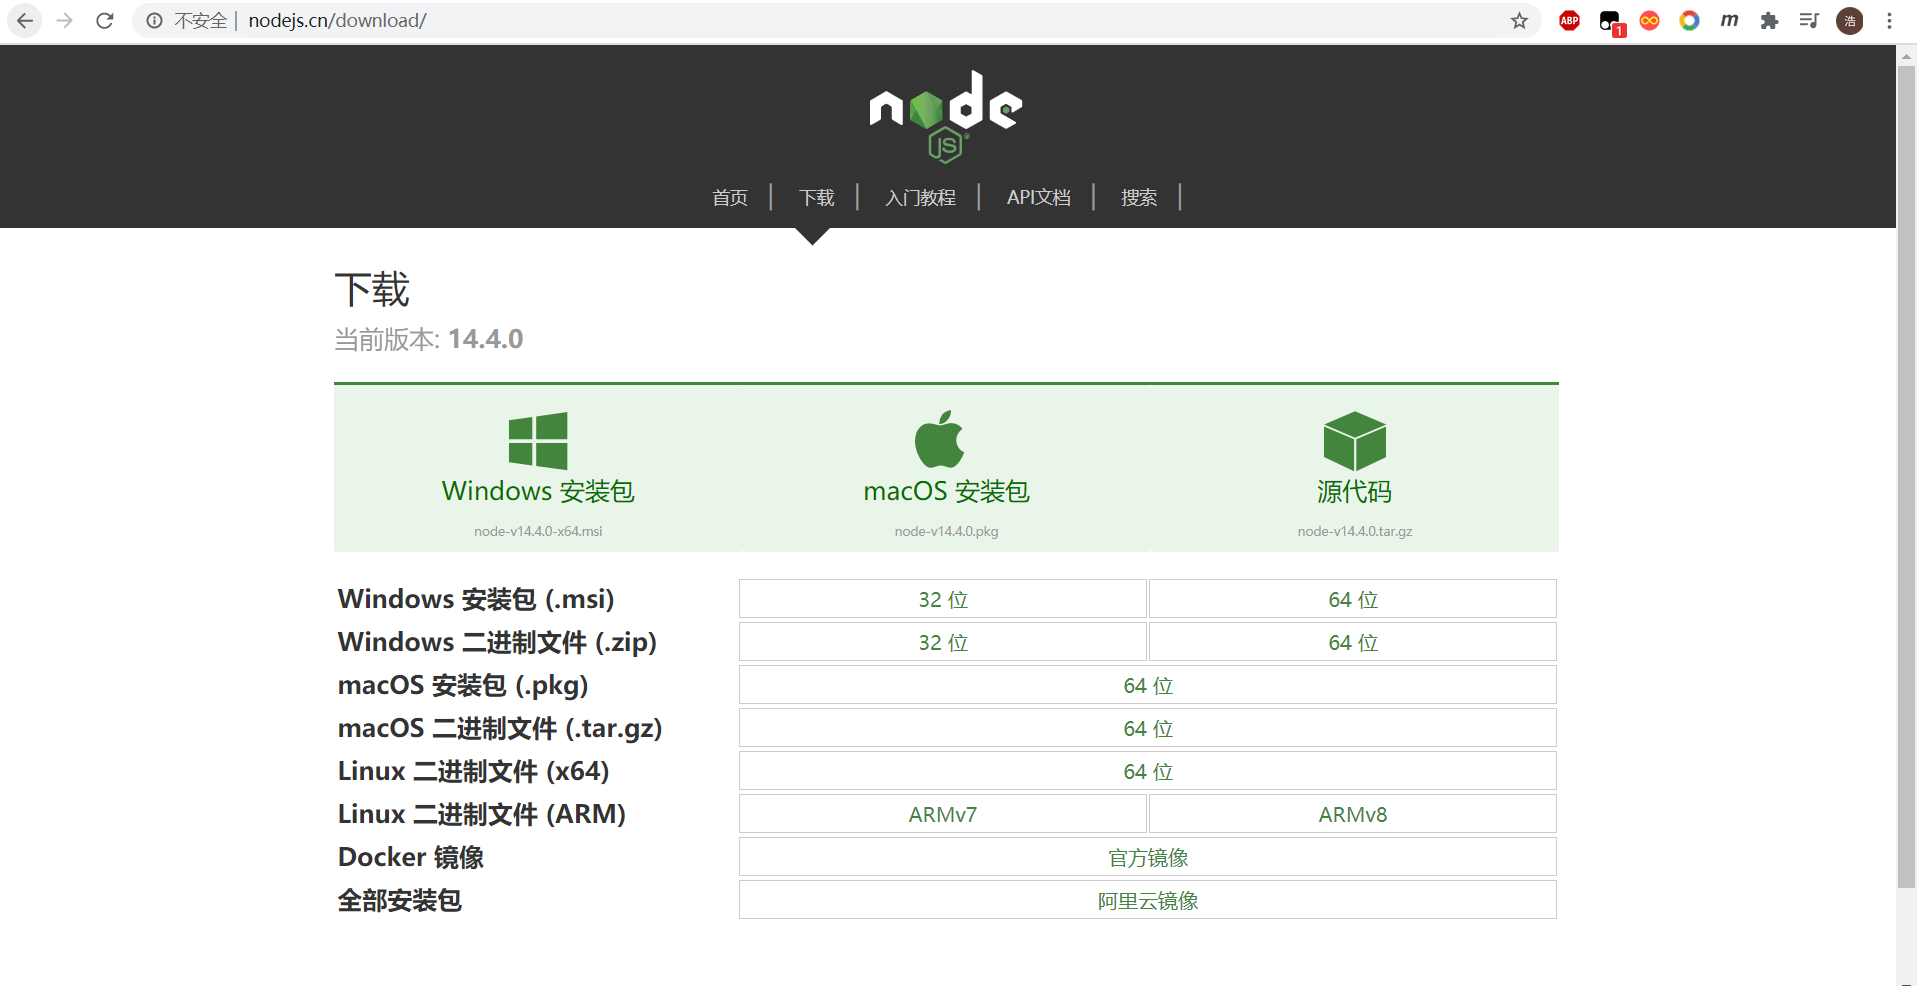
Task: Download the Windows .zip 64 位 binary
Action: pyautogui.click(x=1352, y=642)
